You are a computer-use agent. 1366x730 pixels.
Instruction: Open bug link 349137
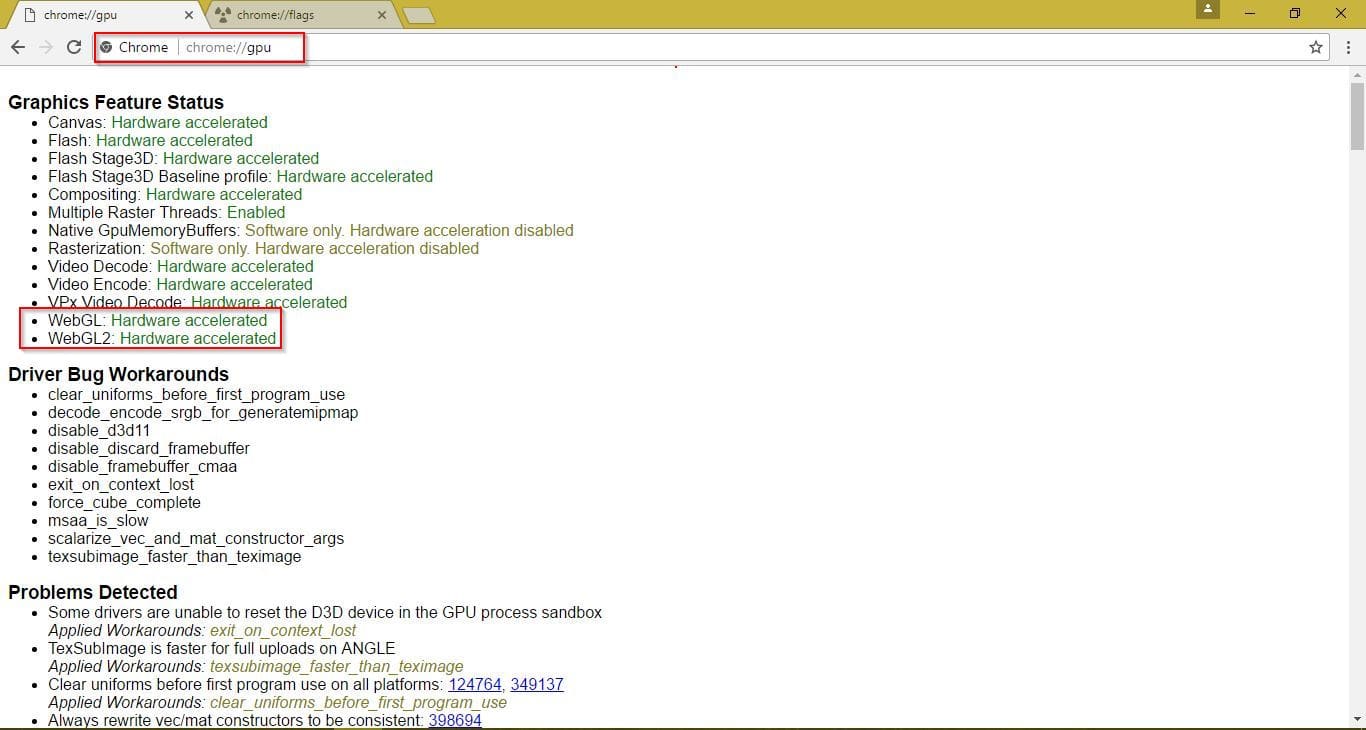(537, 685)
